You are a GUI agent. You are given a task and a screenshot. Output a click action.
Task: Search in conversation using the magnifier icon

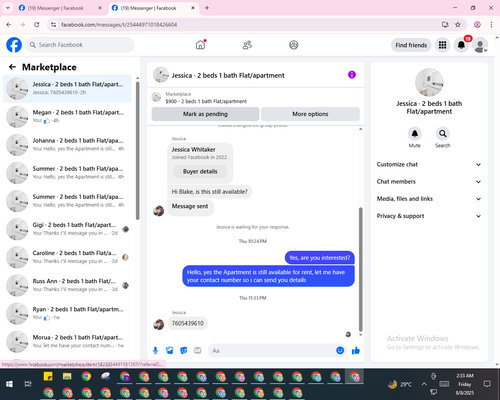click(x=443, y=134)
